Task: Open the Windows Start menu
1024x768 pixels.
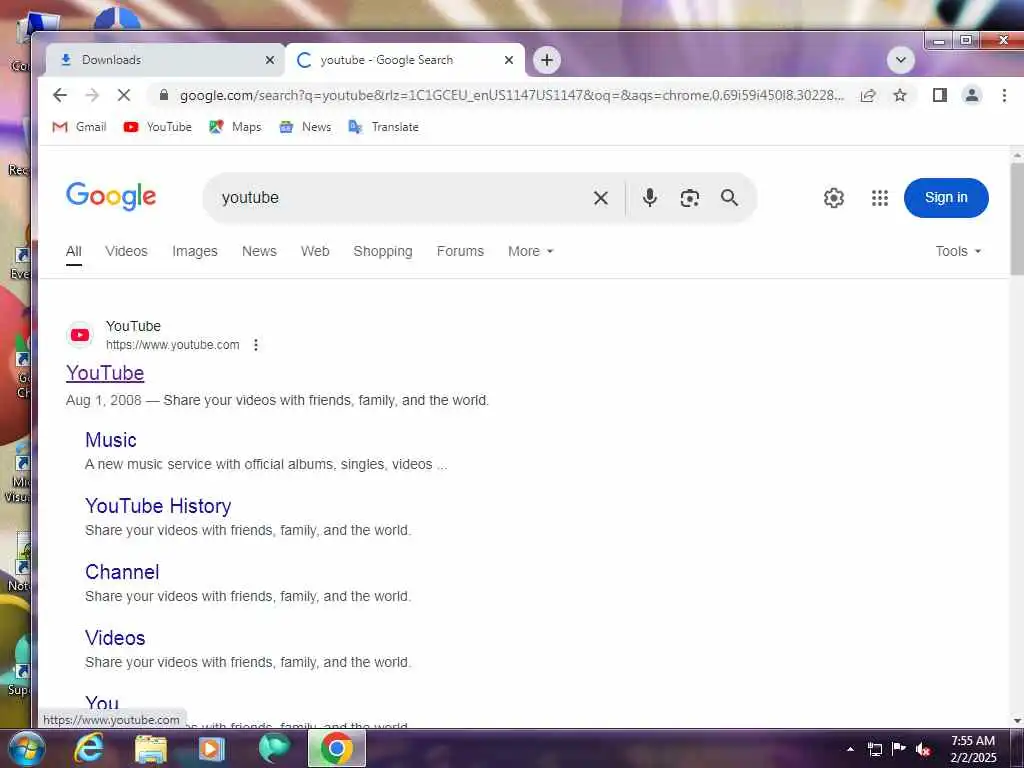Action: [x=25, y=748]
